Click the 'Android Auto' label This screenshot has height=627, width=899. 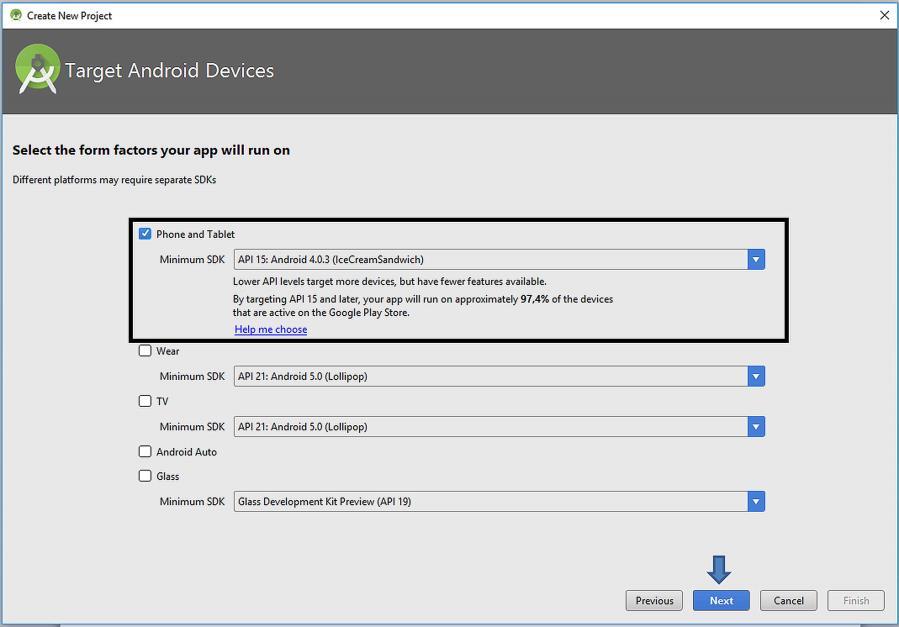pos(186,452)
